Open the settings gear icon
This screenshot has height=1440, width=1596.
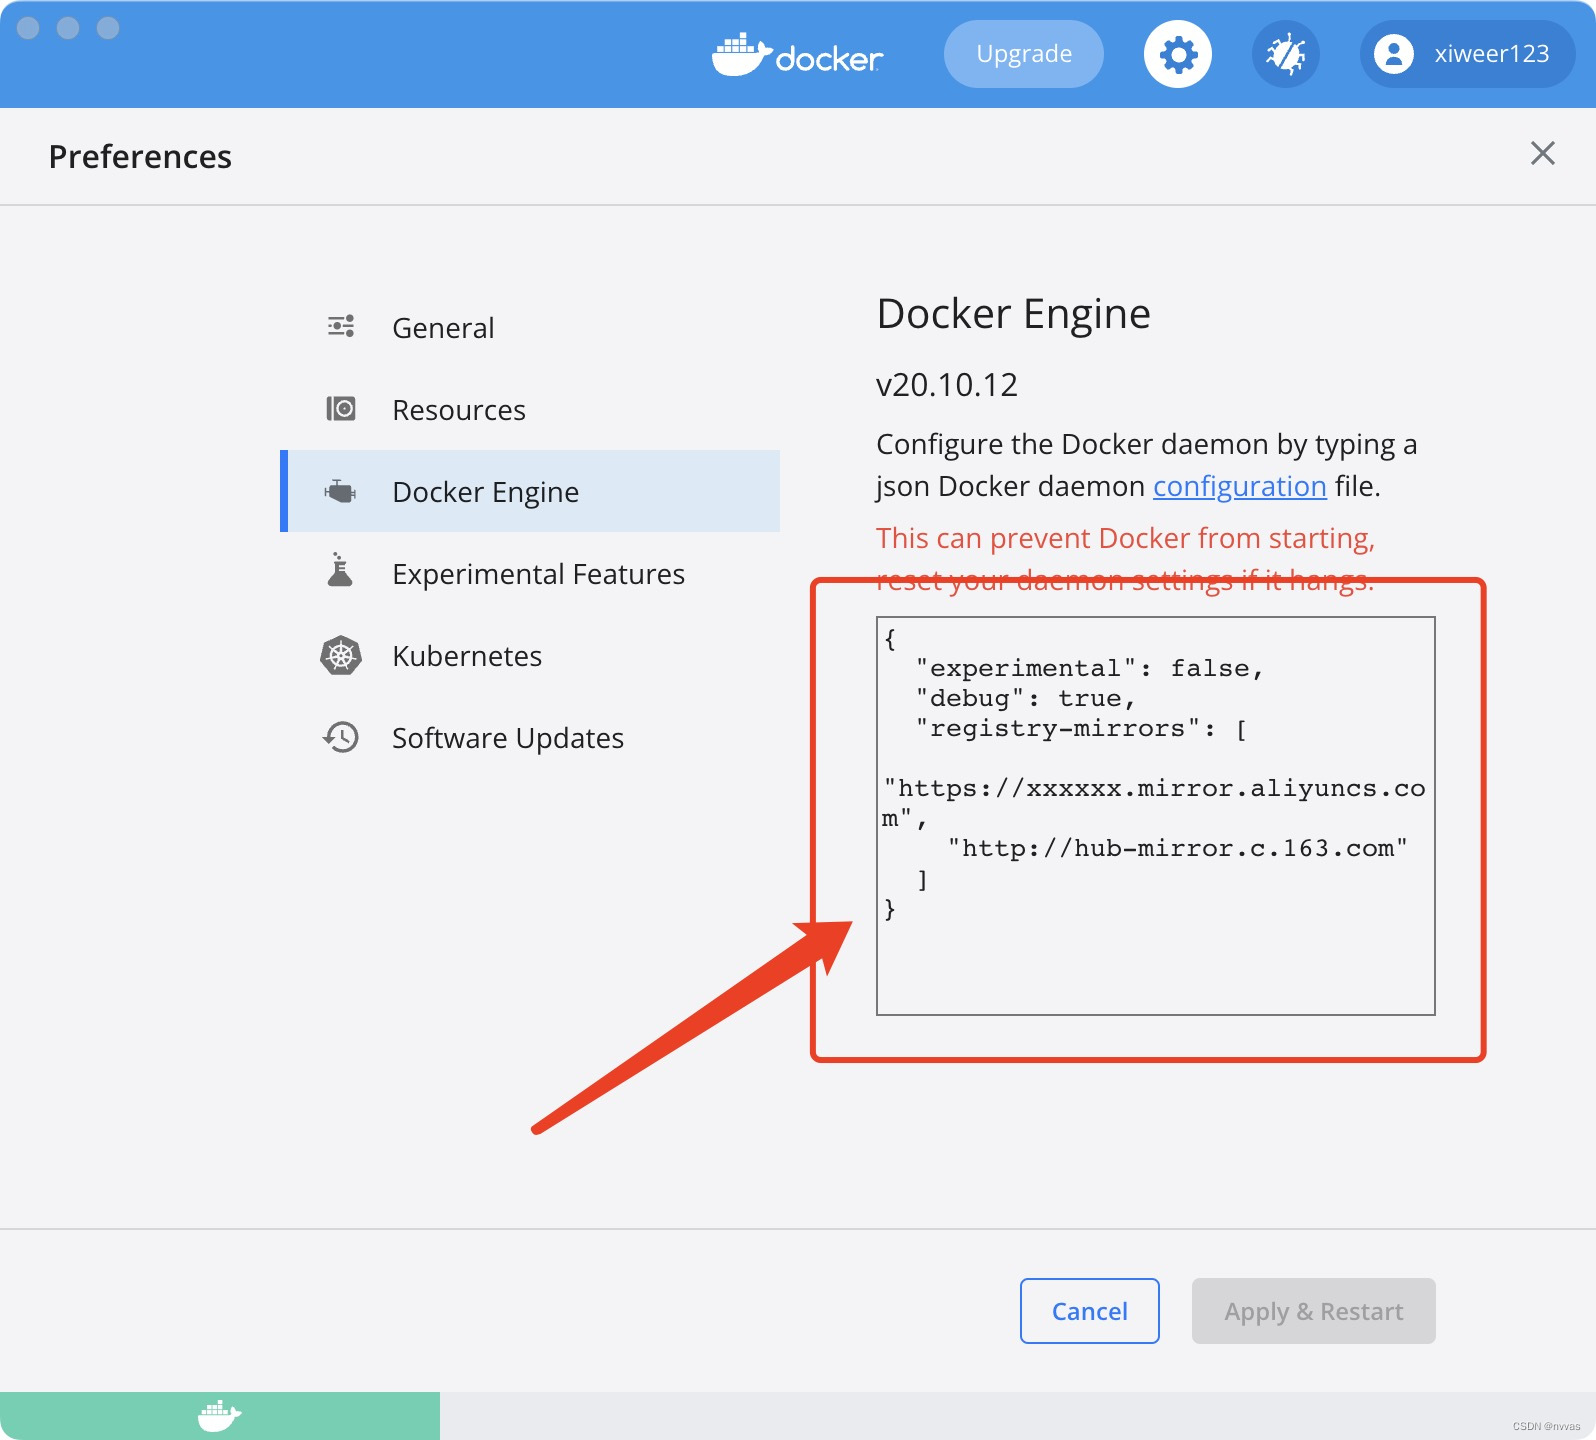point(1177,54)
